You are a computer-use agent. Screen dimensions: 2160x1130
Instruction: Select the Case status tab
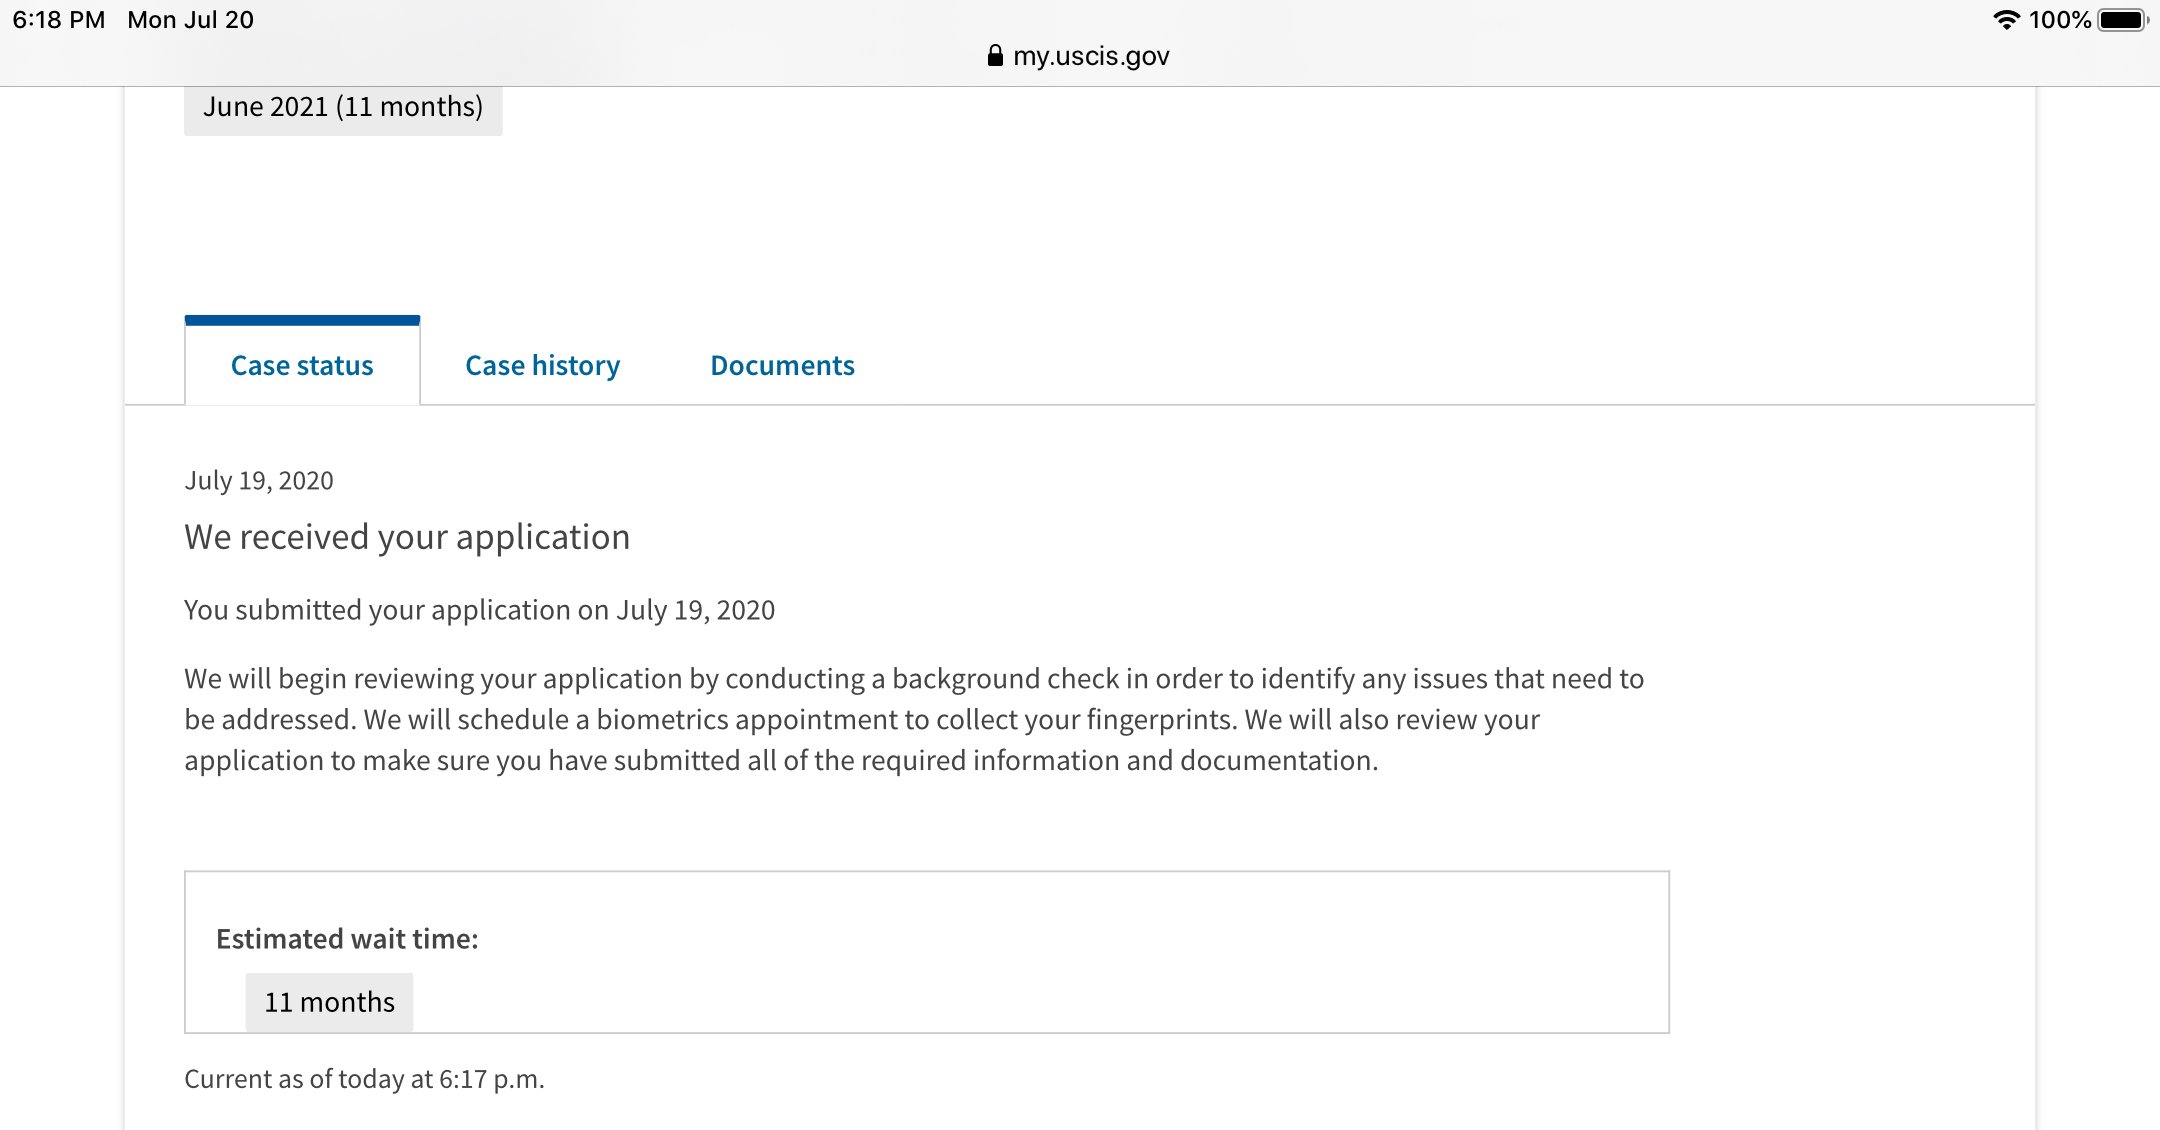pos(302,366)
